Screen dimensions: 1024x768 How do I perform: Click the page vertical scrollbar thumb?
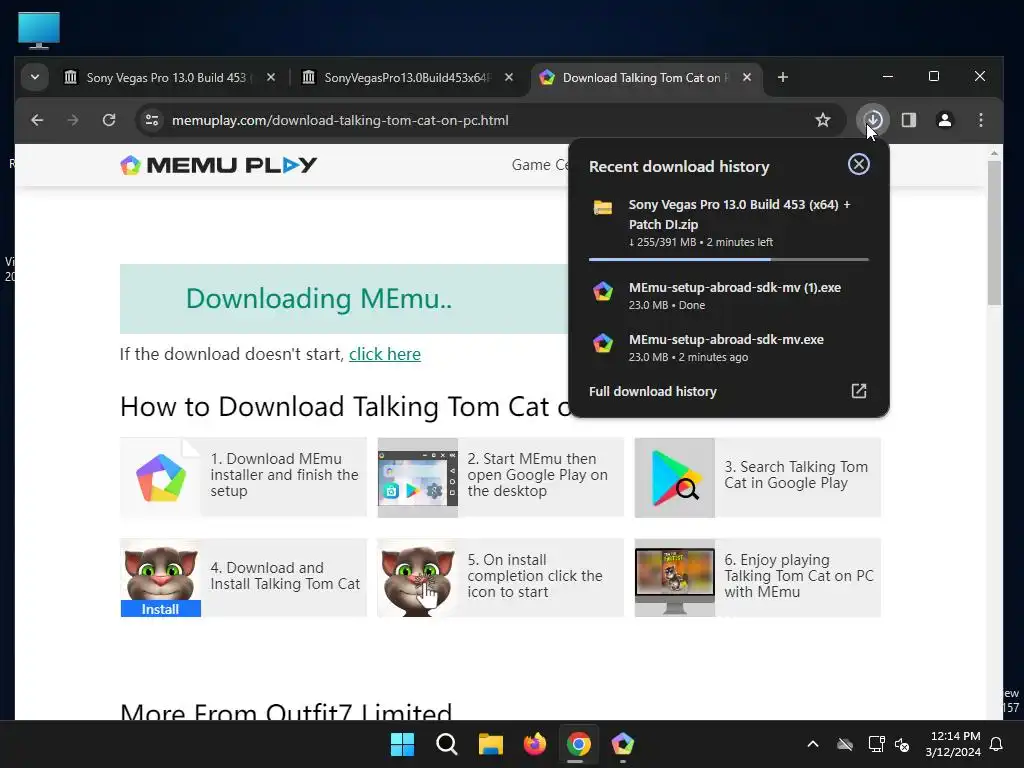(994, 232)
